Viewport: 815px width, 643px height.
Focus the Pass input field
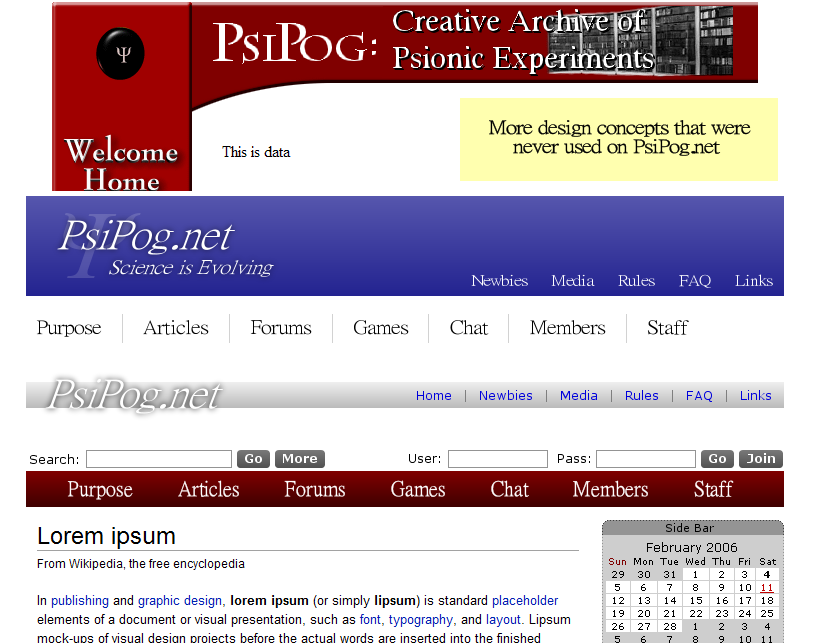[x=646, y=459]
